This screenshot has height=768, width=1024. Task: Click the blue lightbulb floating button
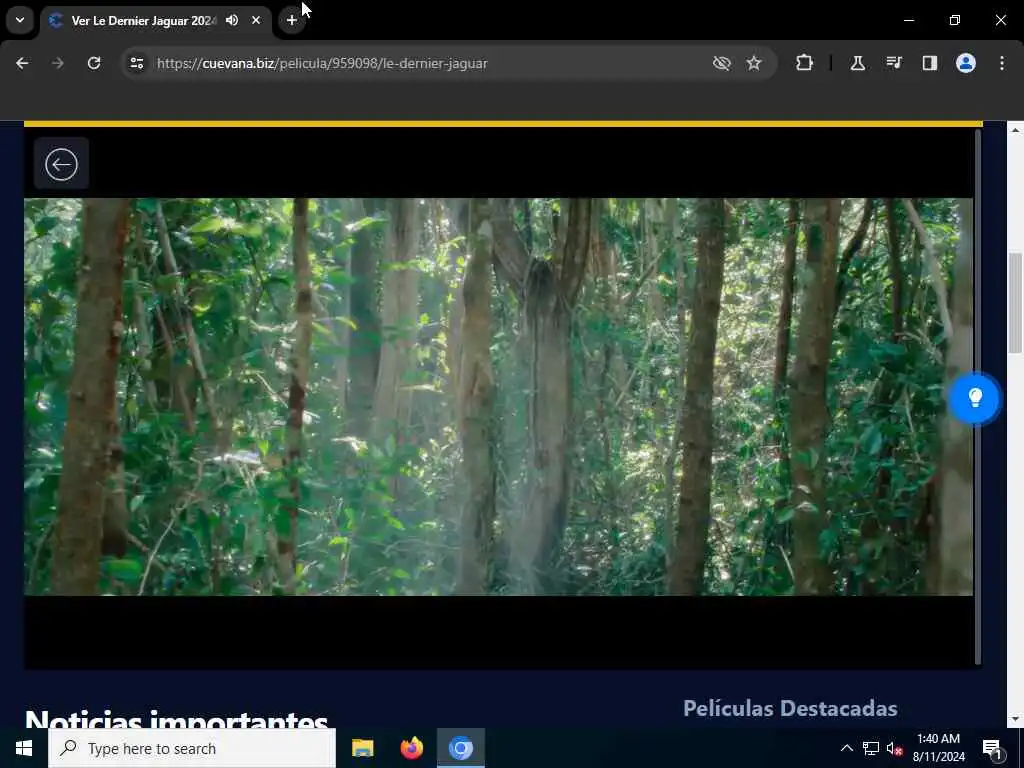975,398
